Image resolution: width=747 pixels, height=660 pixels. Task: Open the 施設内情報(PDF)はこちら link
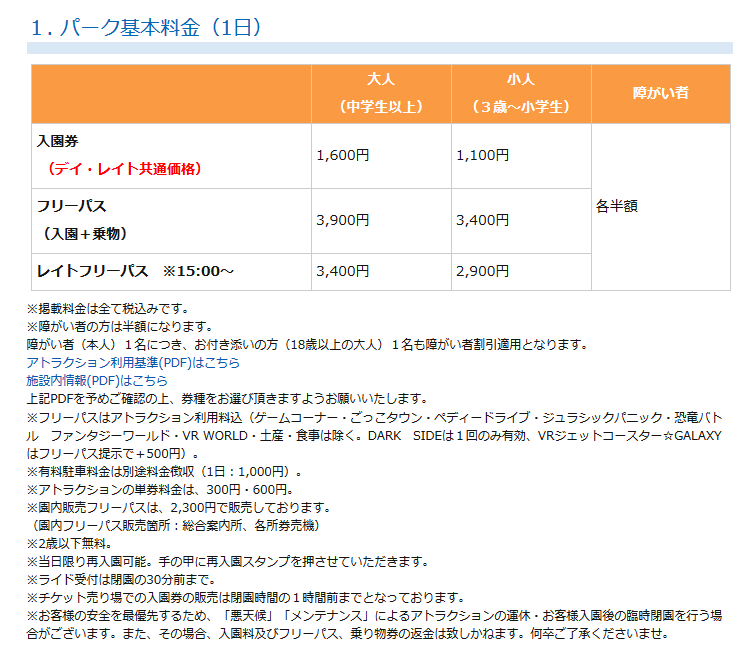tap(97, 381)
